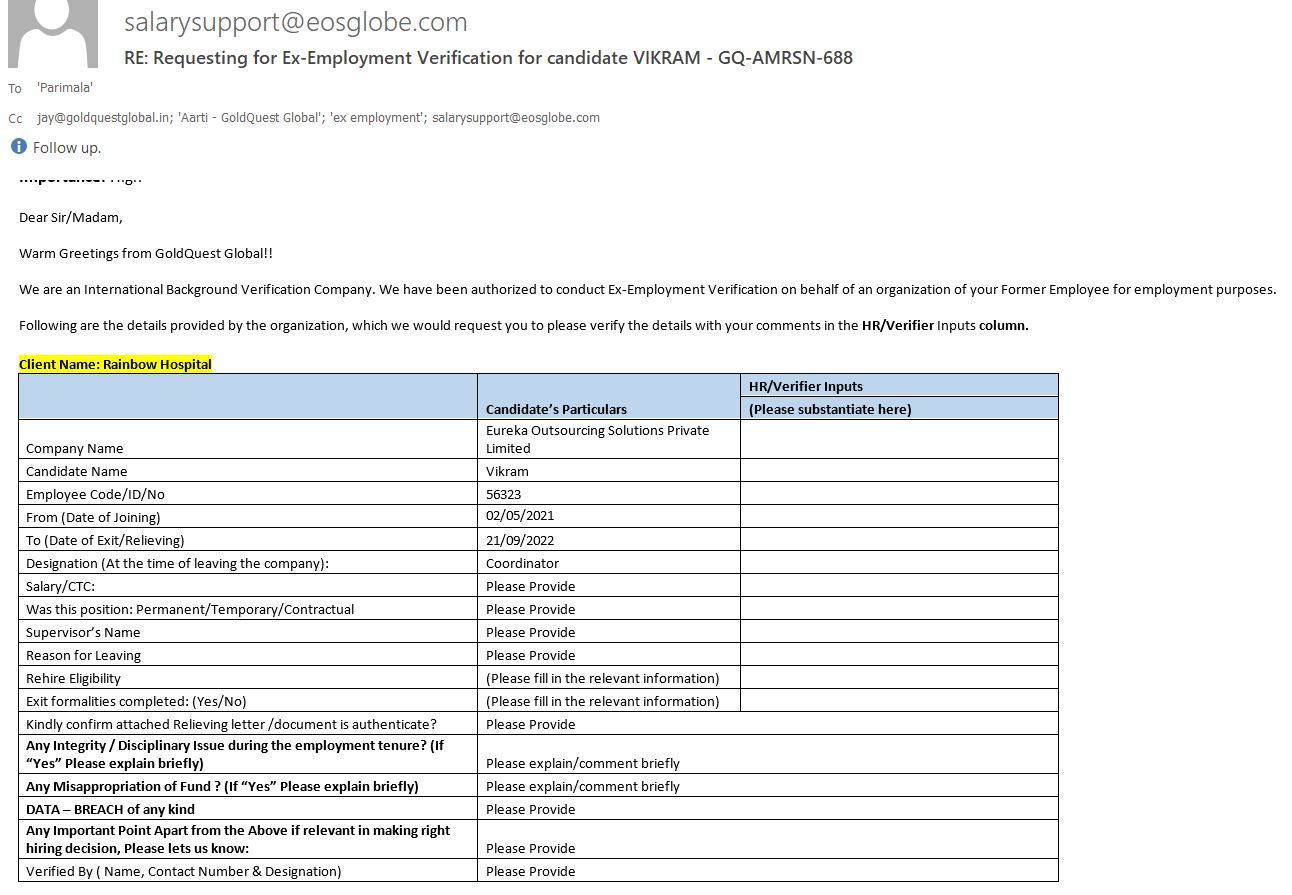Click the 'Reason for Leaving' row label

click(x=83, y=655)
